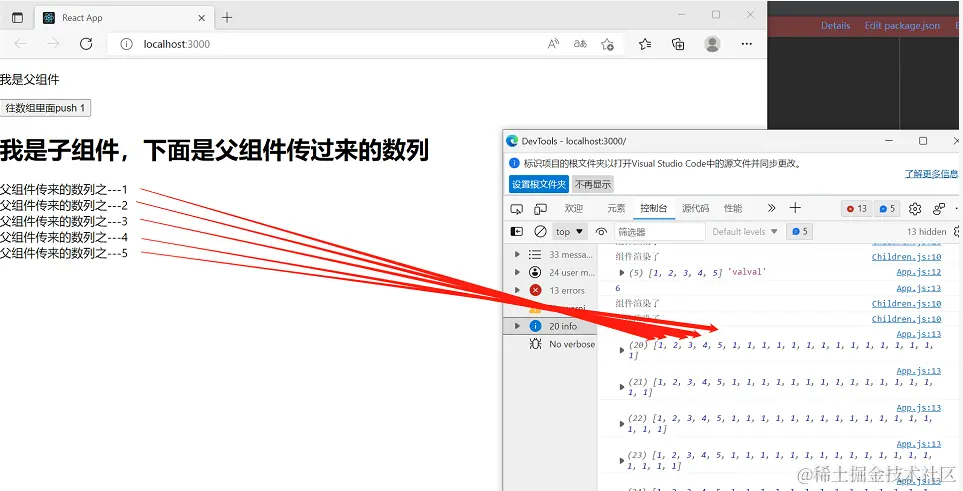
Task: Expand the (22) array log entry
Action: click(x=622, y=424)
